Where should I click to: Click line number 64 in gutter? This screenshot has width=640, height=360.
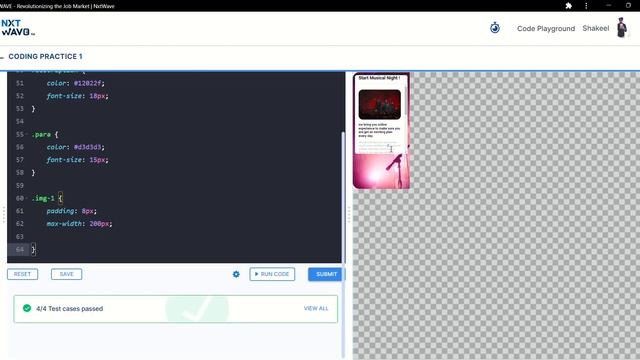[x=20, y=249]
